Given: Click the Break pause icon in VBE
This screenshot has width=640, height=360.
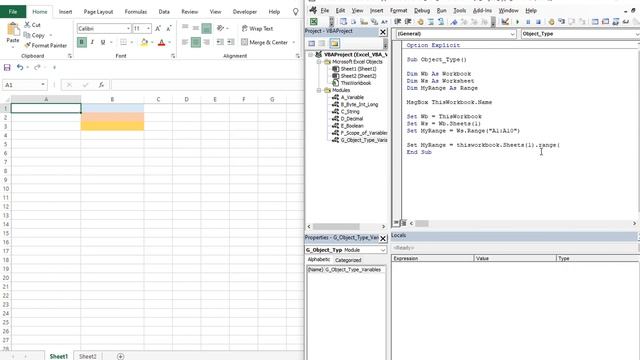Looking at the screenshot, I should (528, 22).
